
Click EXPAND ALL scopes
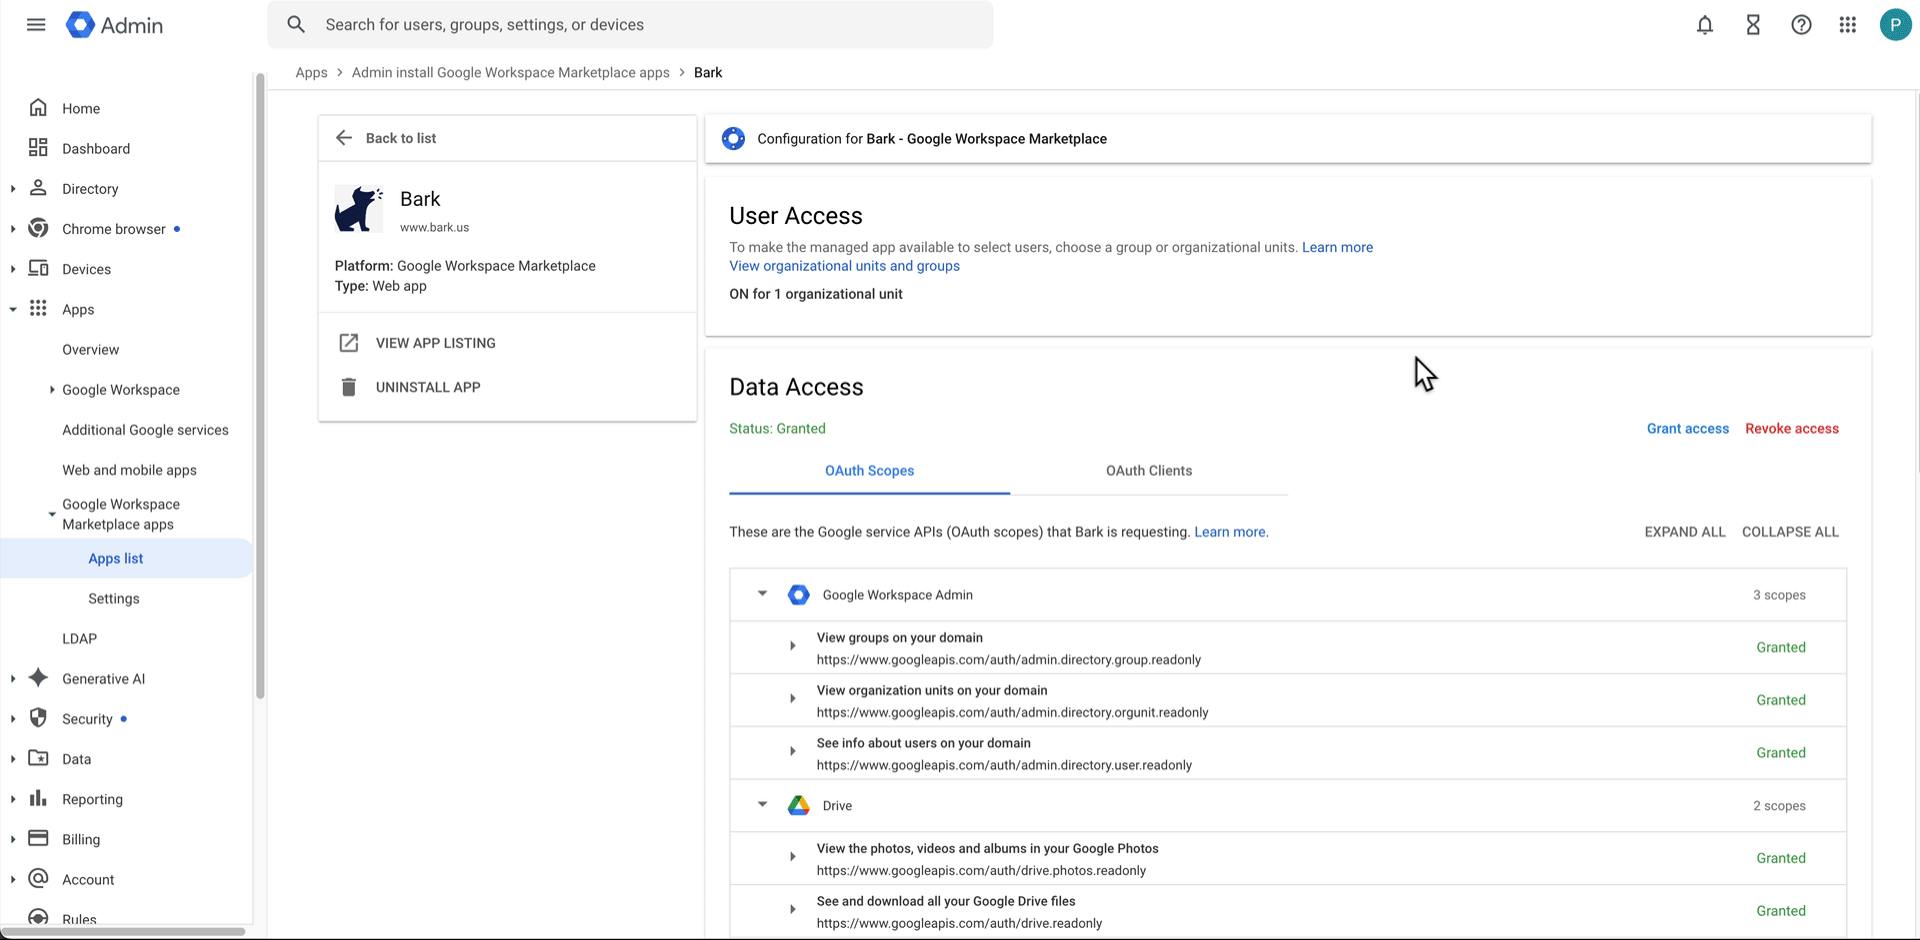point(1684,532)
